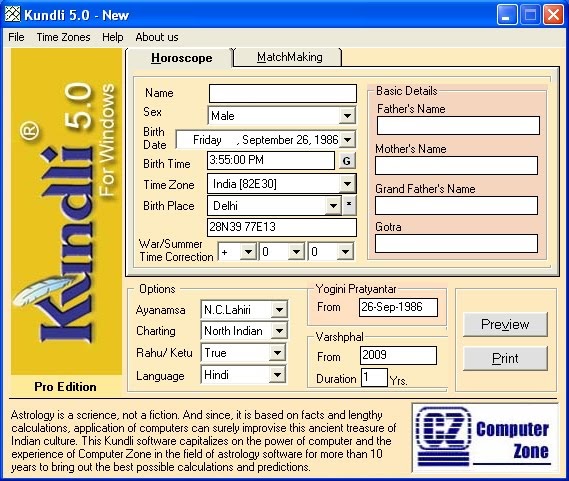Switch to the MatchMaking tab
Screen dimensions: 569x481
(289, 57)
